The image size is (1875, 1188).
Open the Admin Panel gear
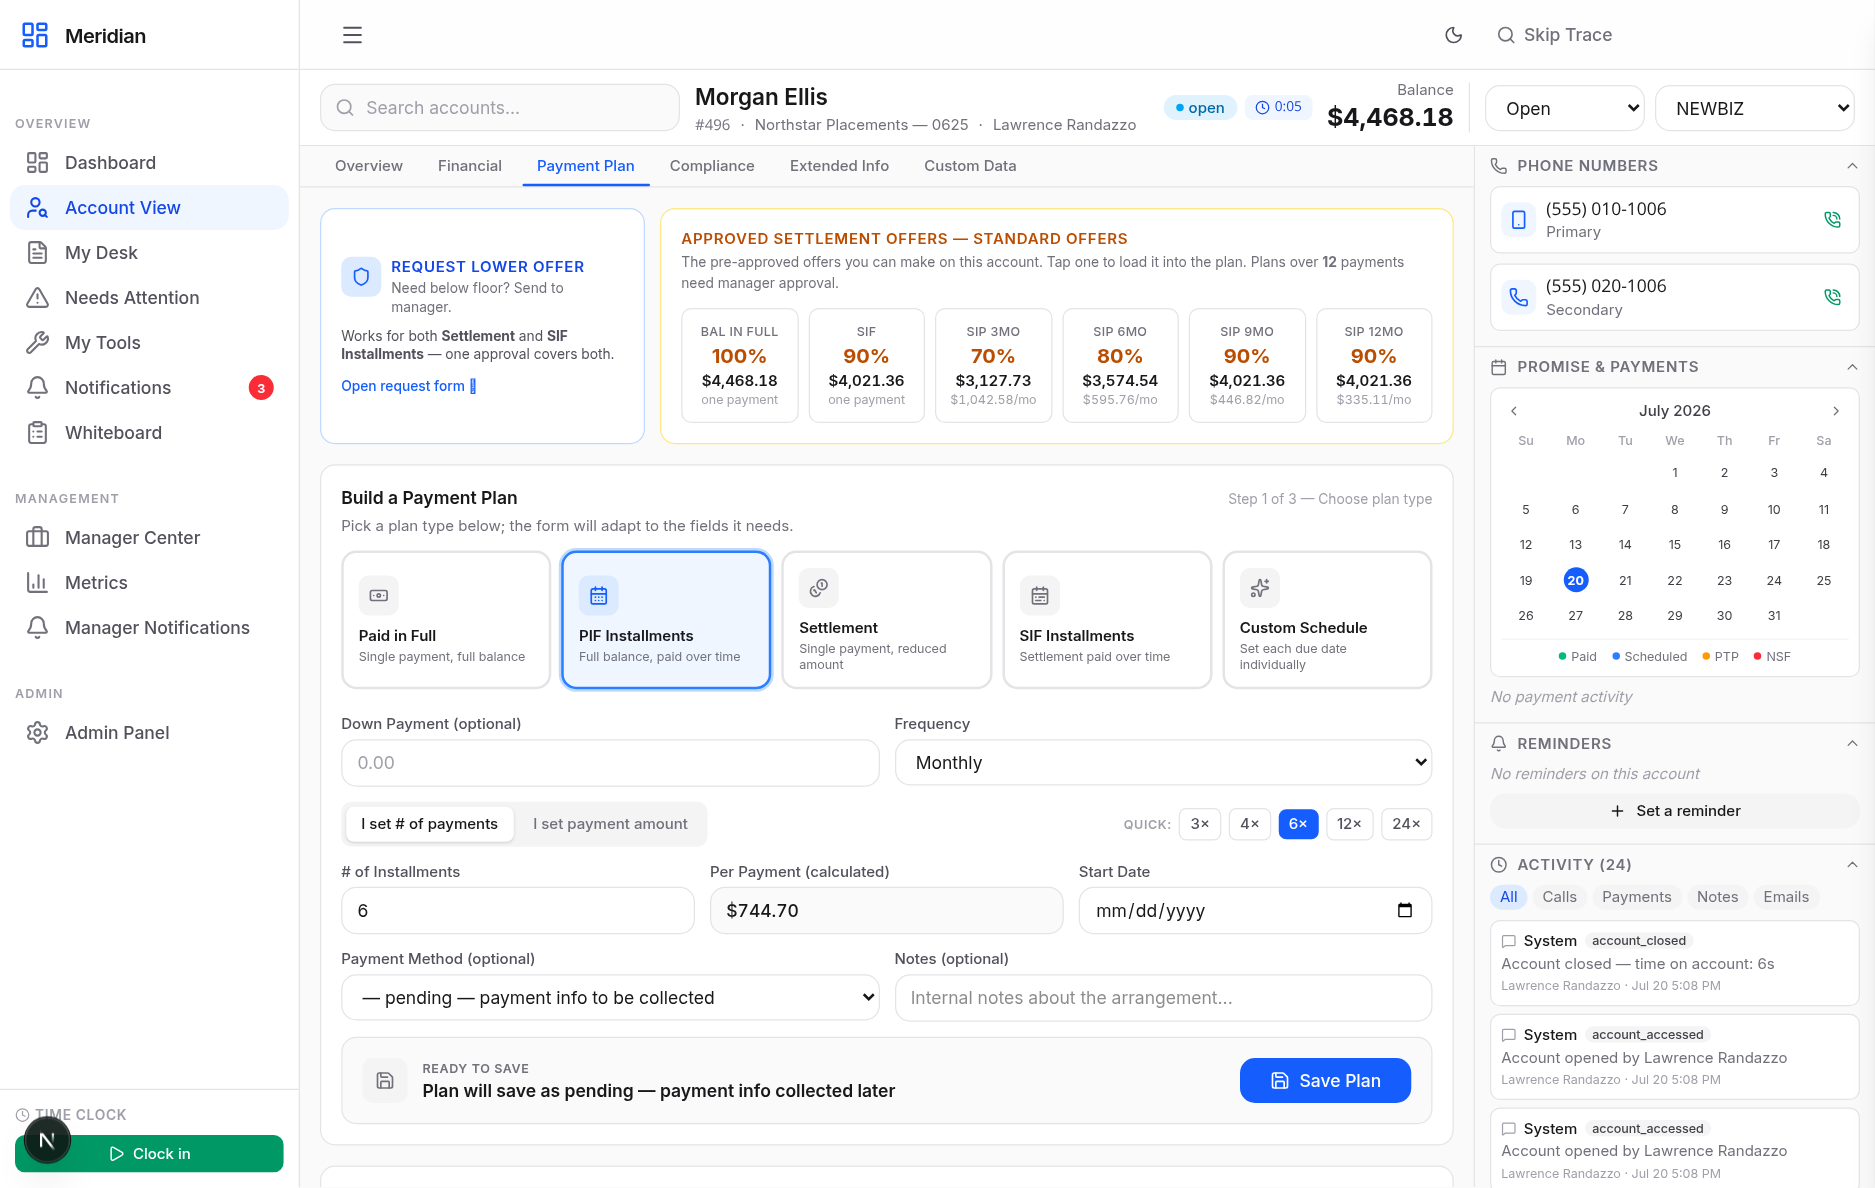149,732
